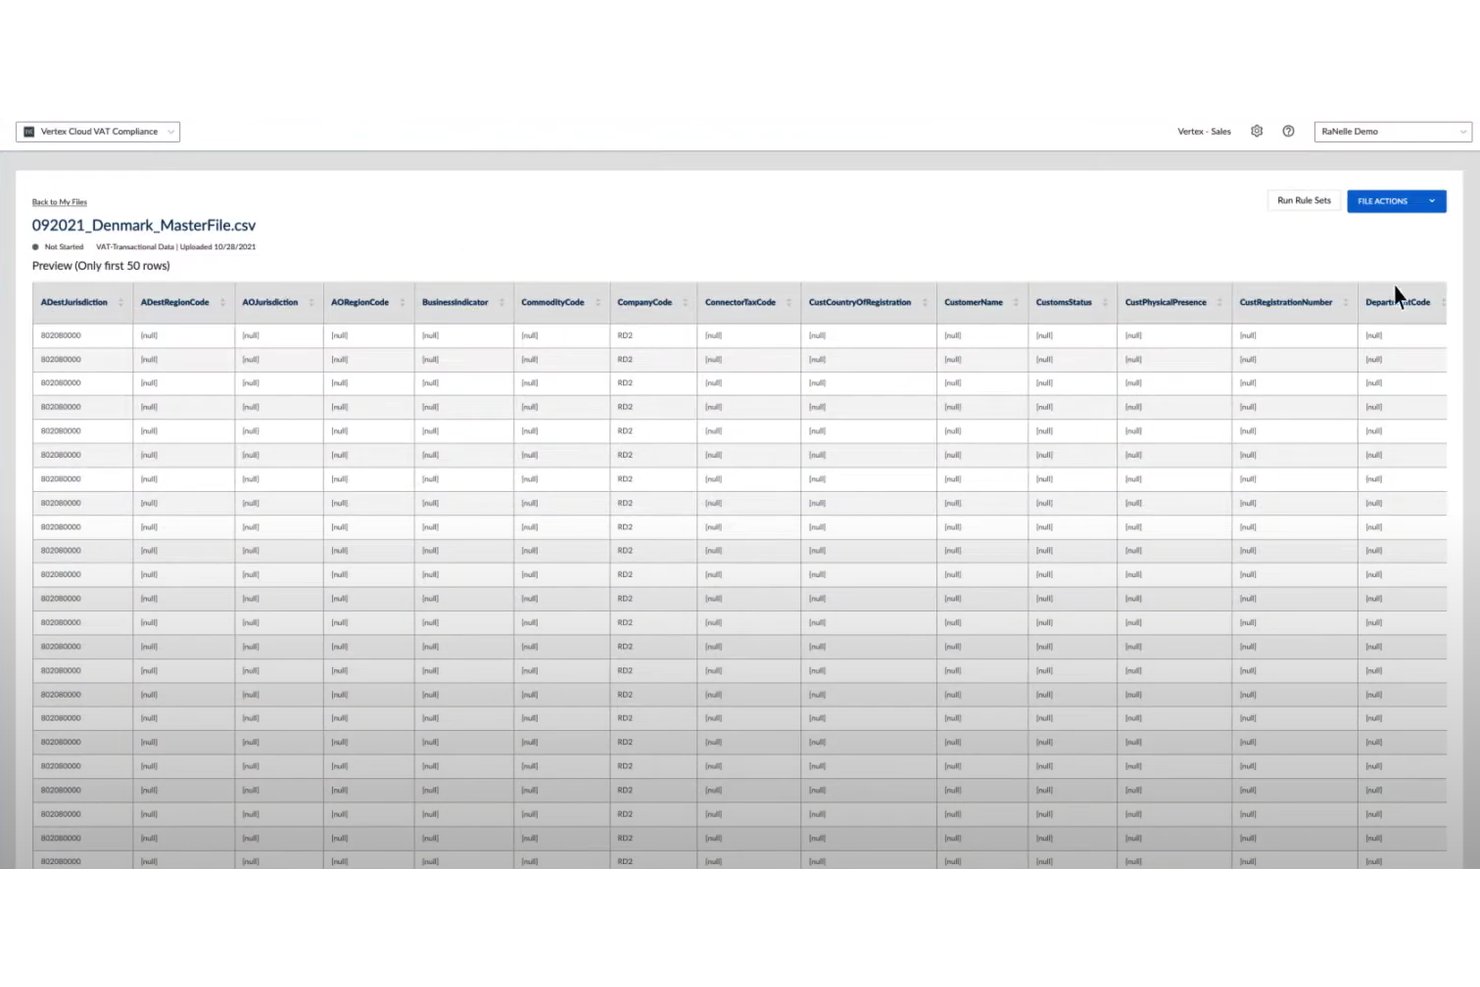Sort the CustomsStatus column using its arrows
The image size is (1480, 987).
[x=1105, y=302]
